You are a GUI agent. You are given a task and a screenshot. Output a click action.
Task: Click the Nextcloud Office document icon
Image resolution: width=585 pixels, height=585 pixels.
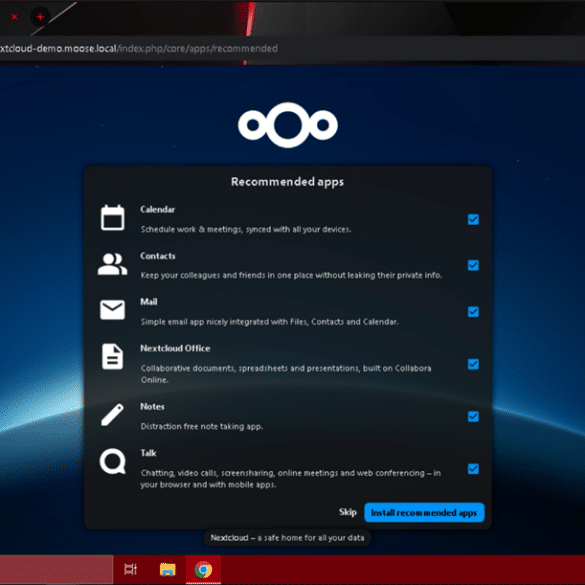coord(112,357)
